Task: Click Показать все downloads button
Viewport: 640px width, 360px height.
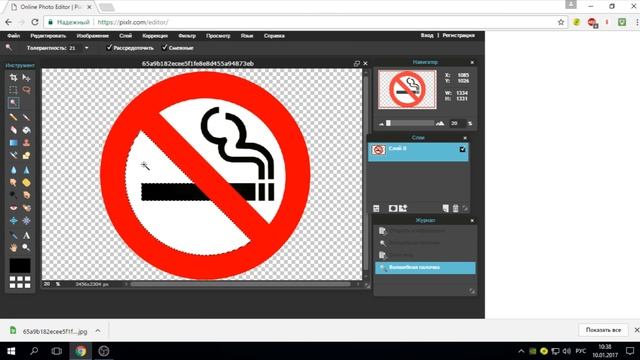Action: tap(603, 330)
